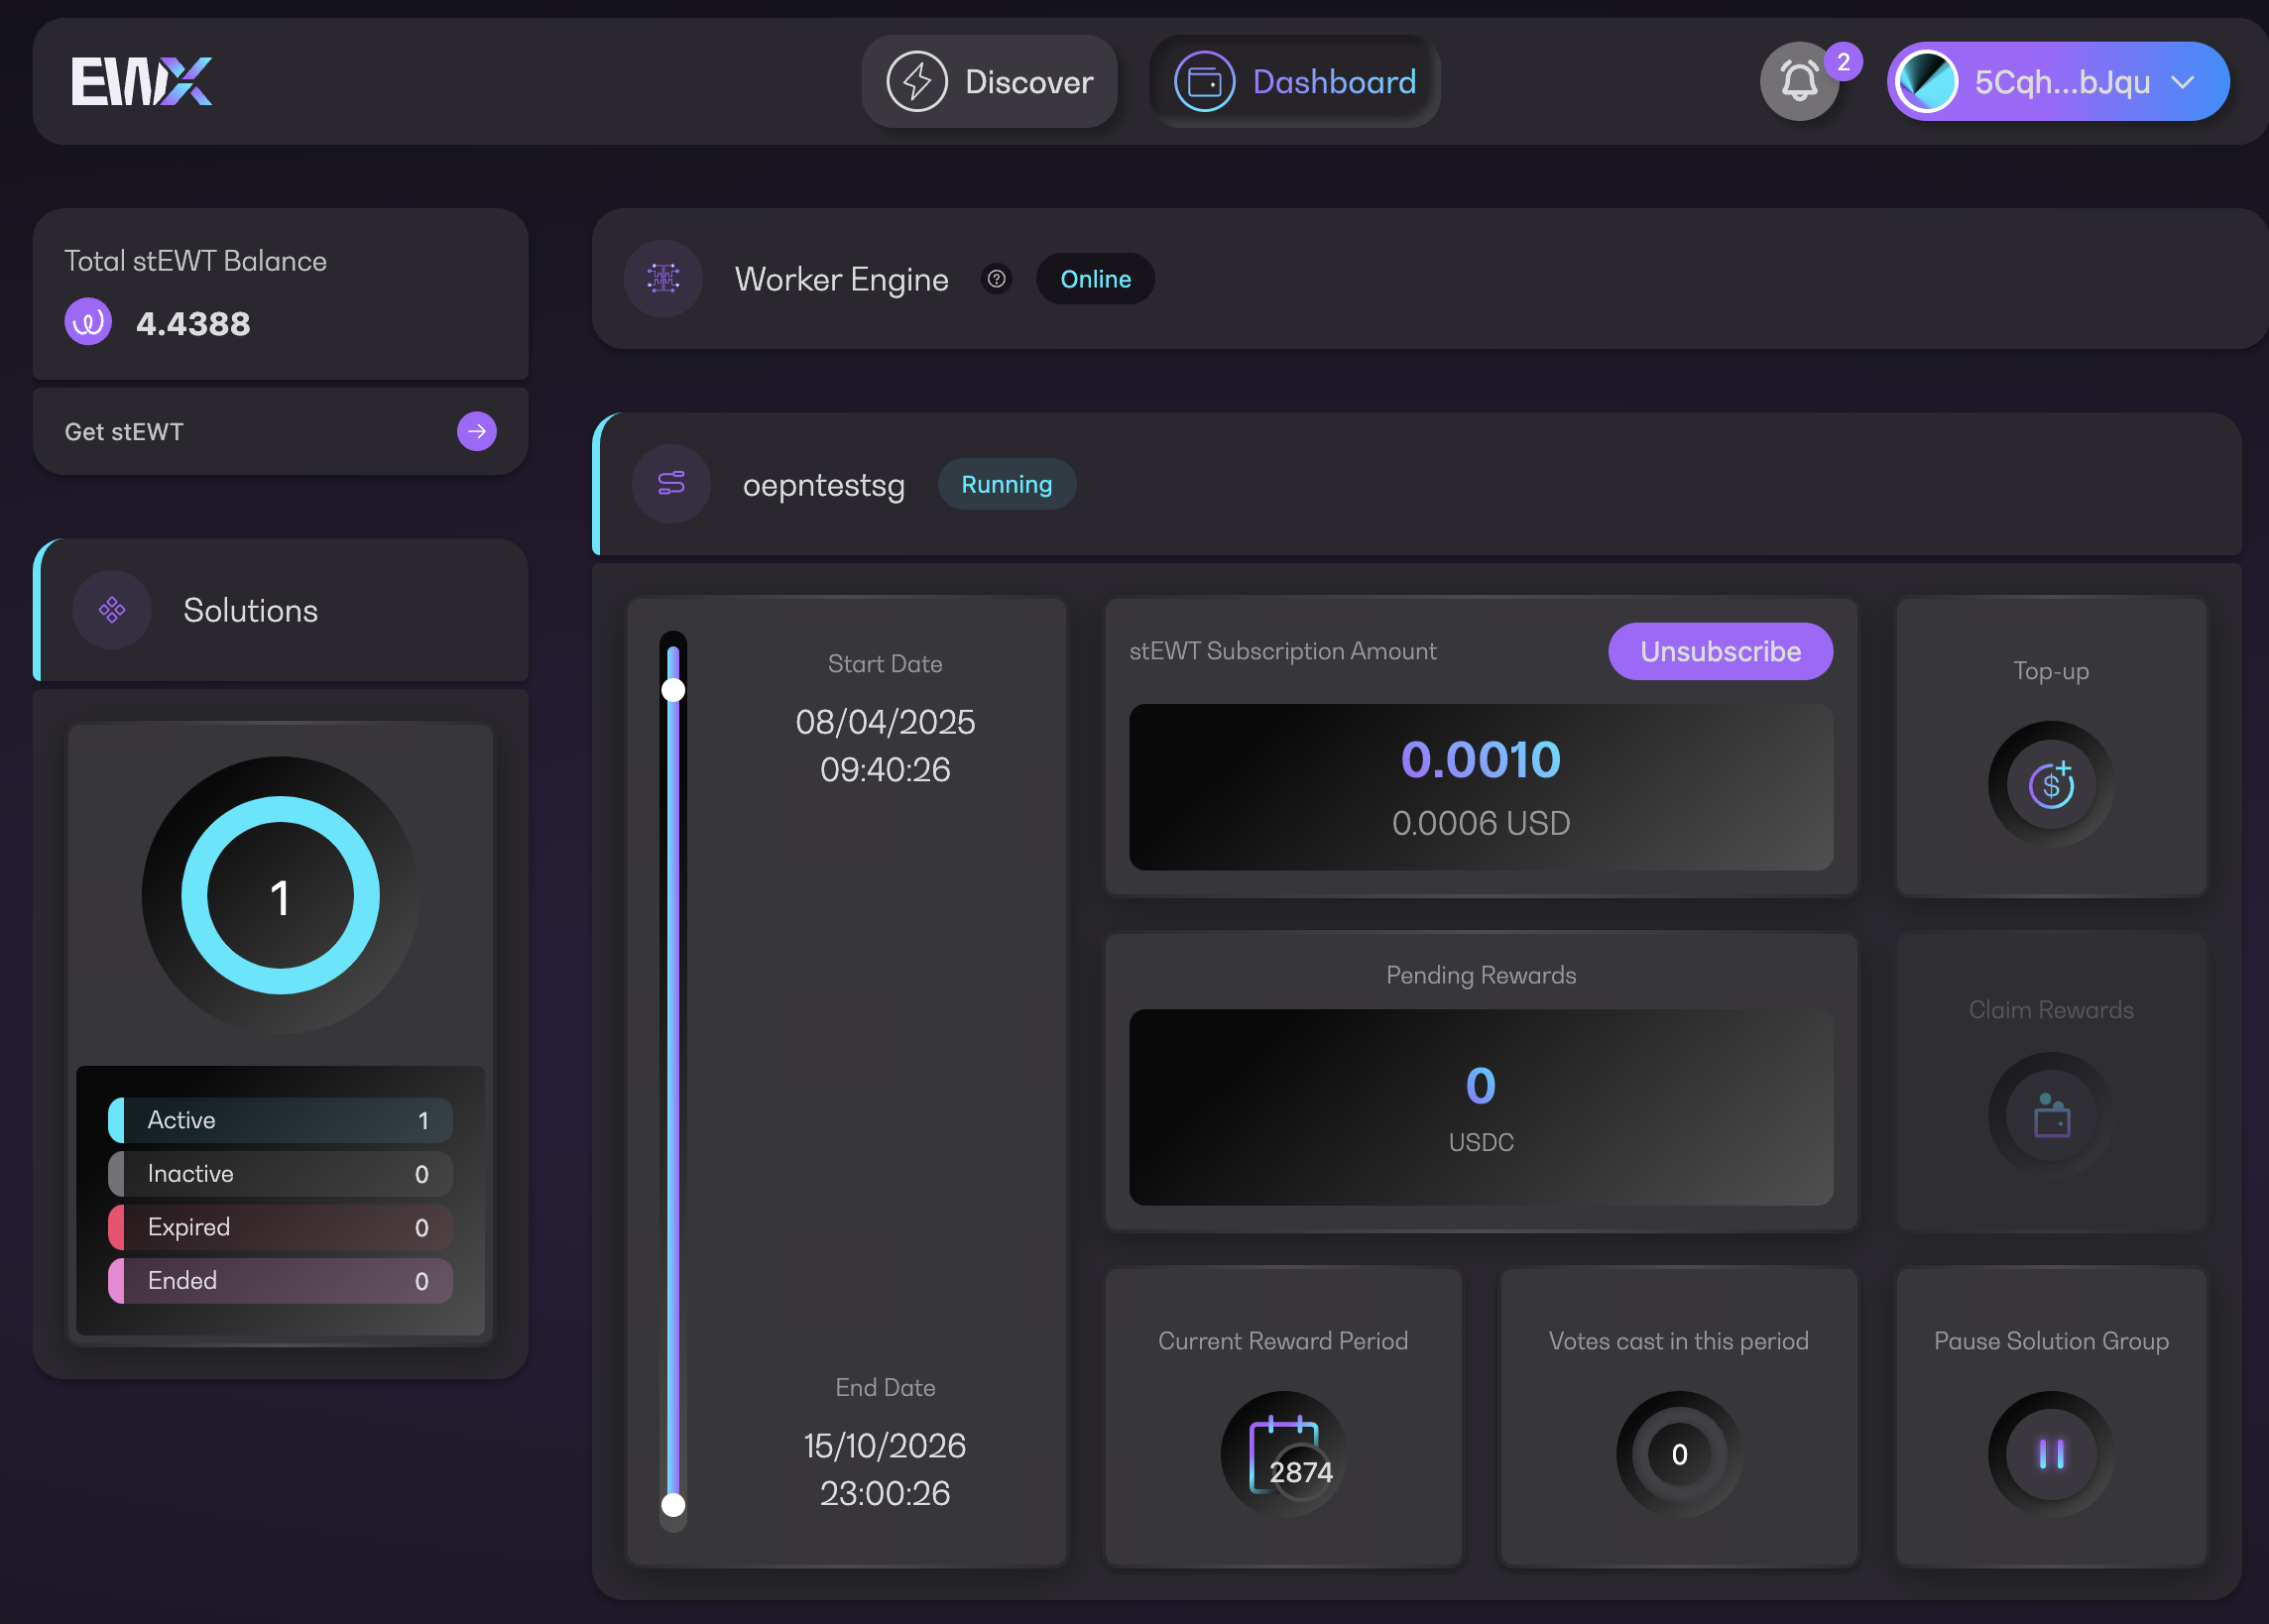Viewport: 2269px width, 1624px height.
Task: Click the EWX logo
Action: [x=141, y=81]
